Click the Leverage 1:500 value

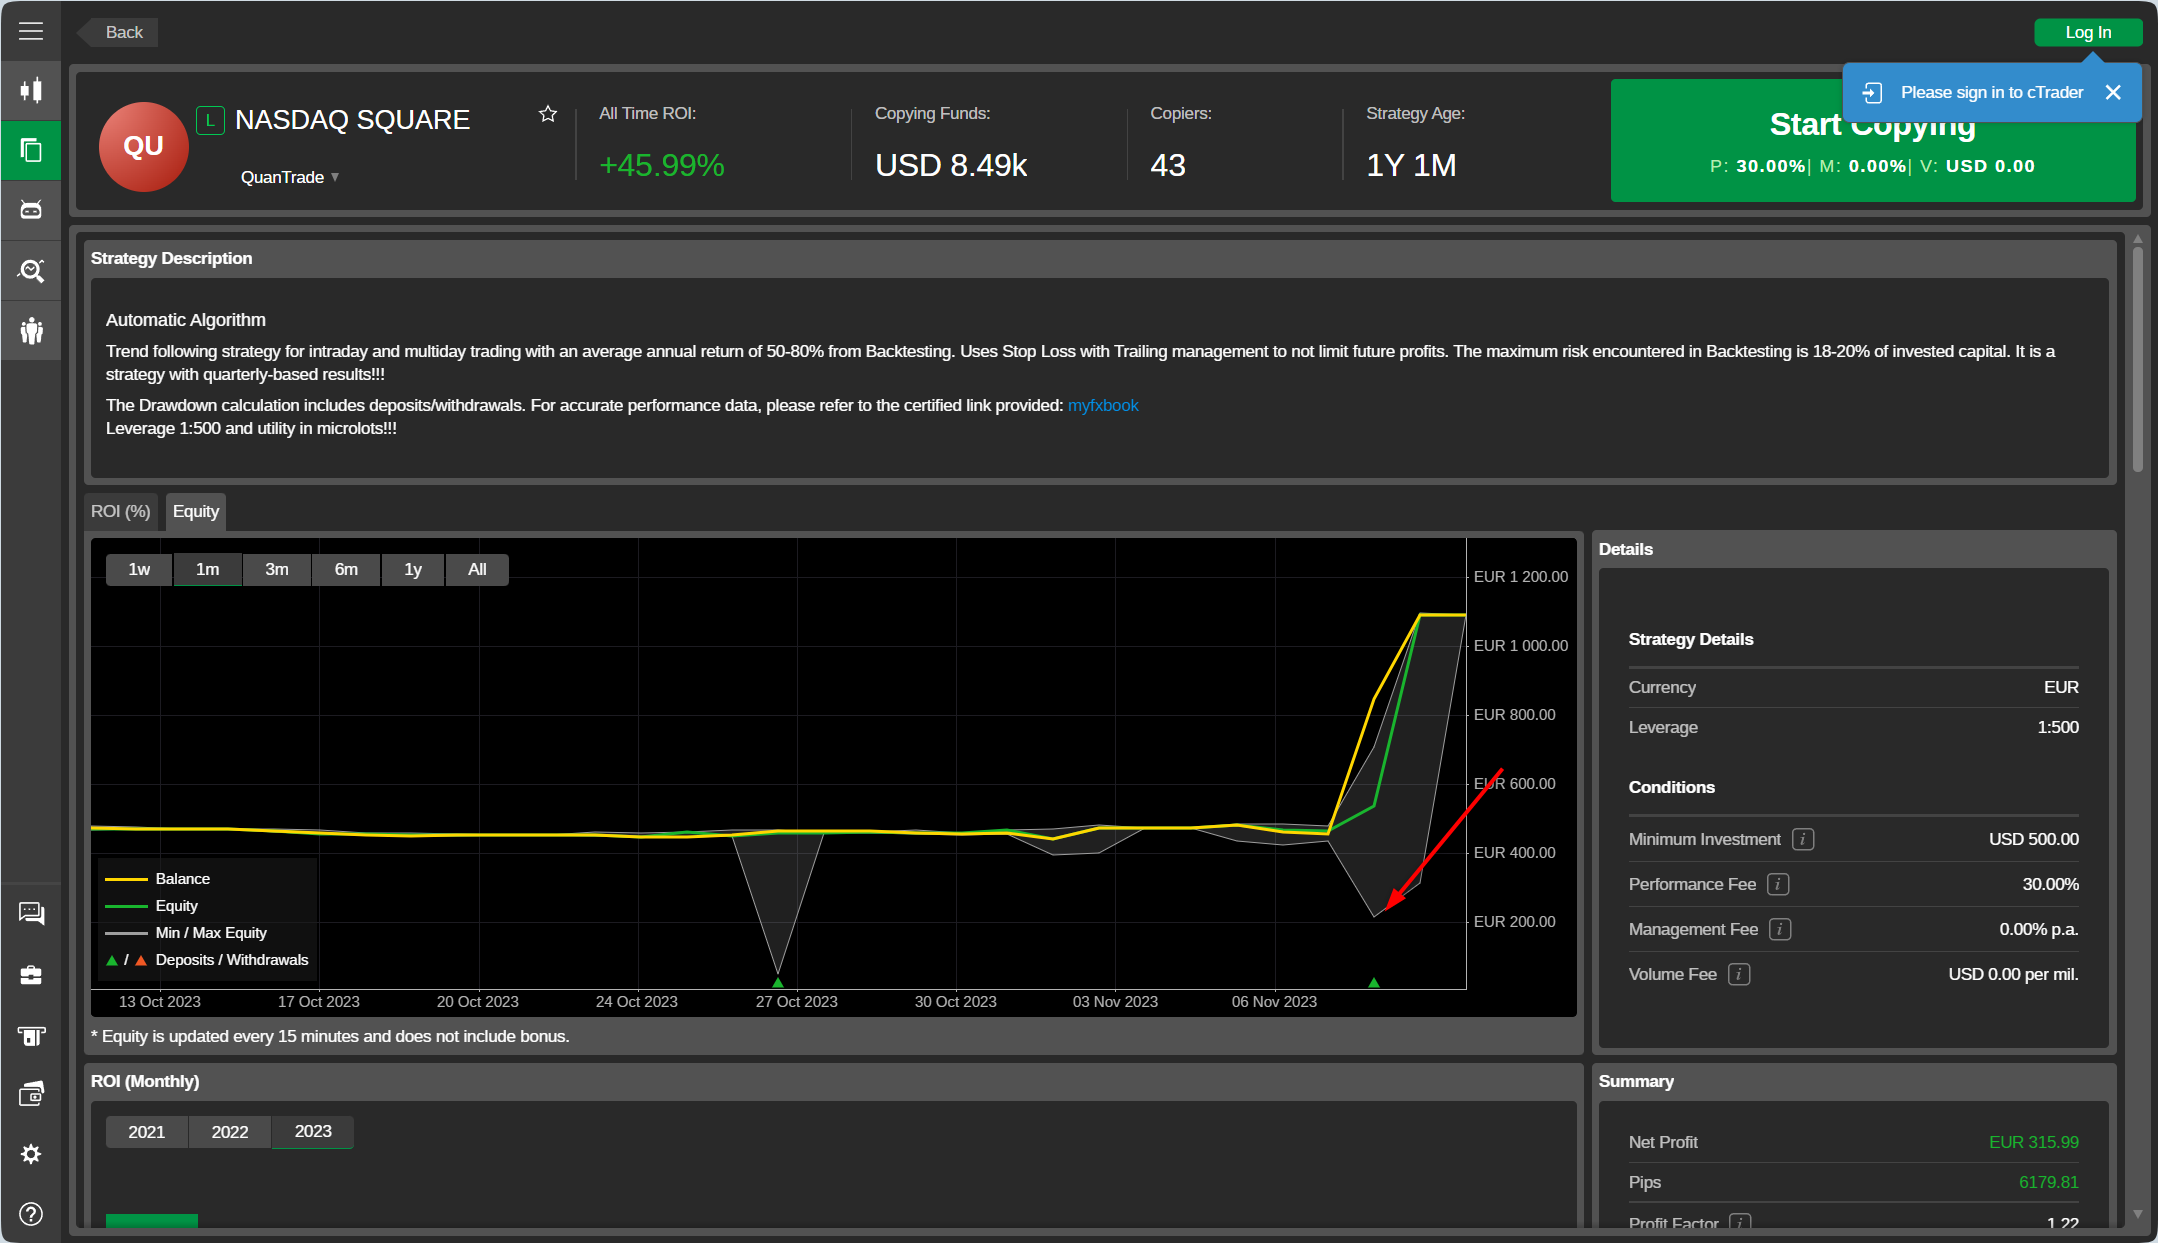click(x=2058, y=727)
